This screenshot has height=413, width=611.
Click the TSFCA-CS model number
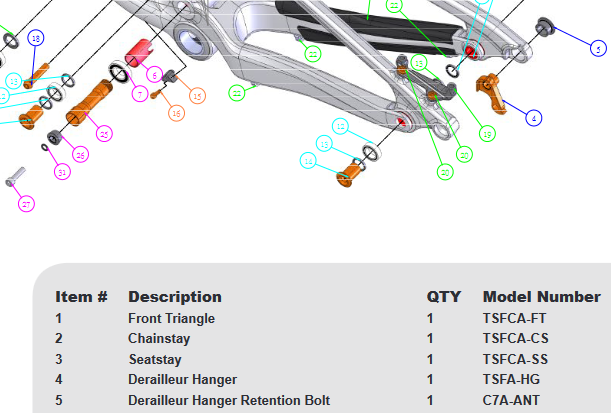tap(515, 339)
